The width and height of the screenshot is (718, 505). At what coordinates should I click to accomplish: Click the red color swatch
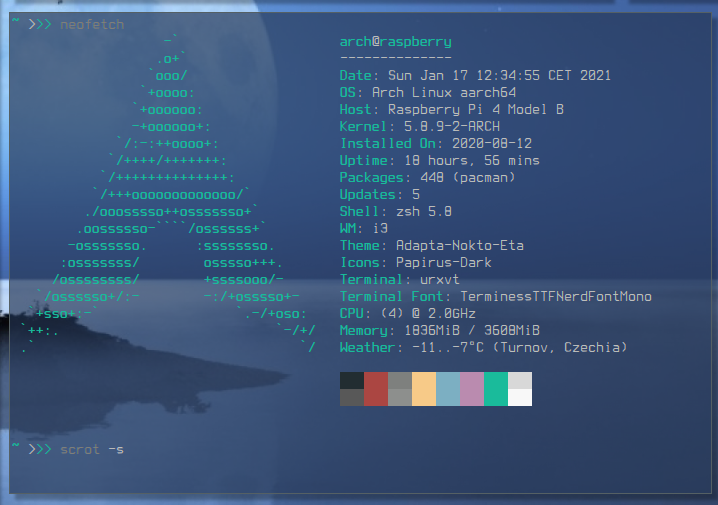tap(376, 389)
